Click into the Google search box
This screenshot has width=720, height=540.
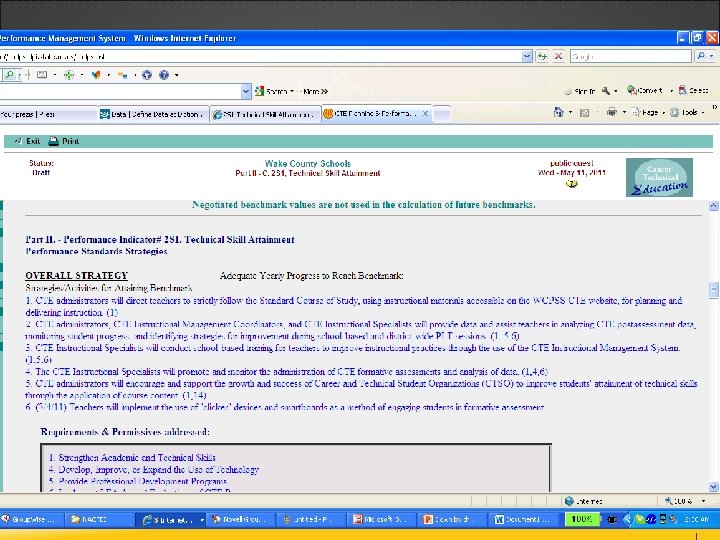[x=630, y=56]
